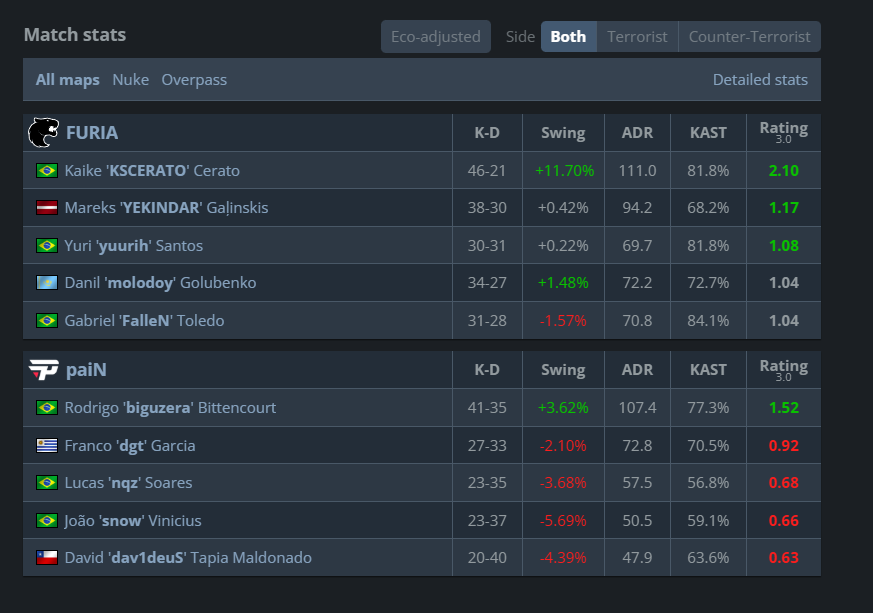Click nqz's Brazil flag icon

[47, 483]
